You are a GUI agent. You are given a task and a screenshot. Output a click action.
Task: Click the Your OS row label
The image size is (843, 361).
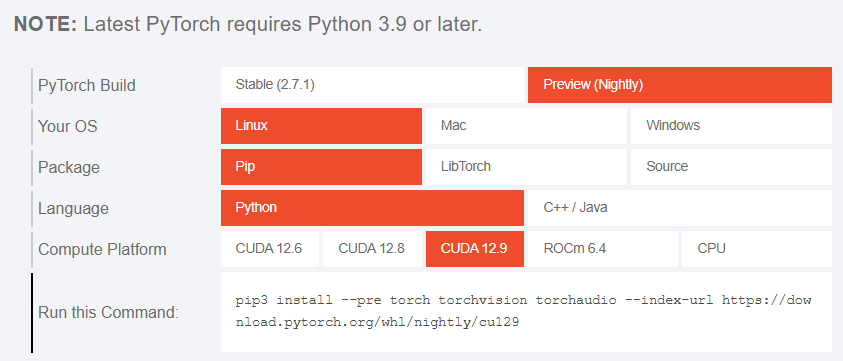point(67,126)
